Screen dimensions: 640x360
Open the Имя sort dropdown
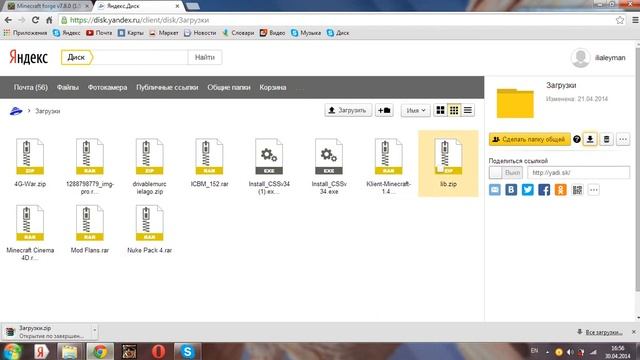point(416,110)
